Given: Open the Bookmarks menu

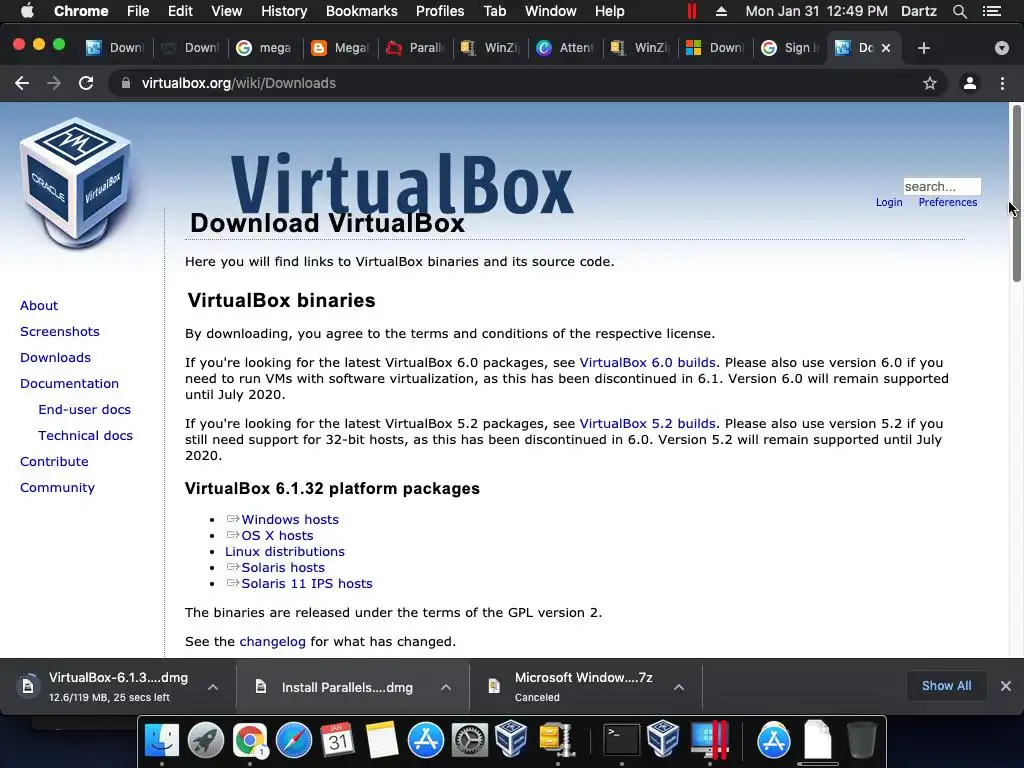Looking at the screenshot, I should point(362,11).
